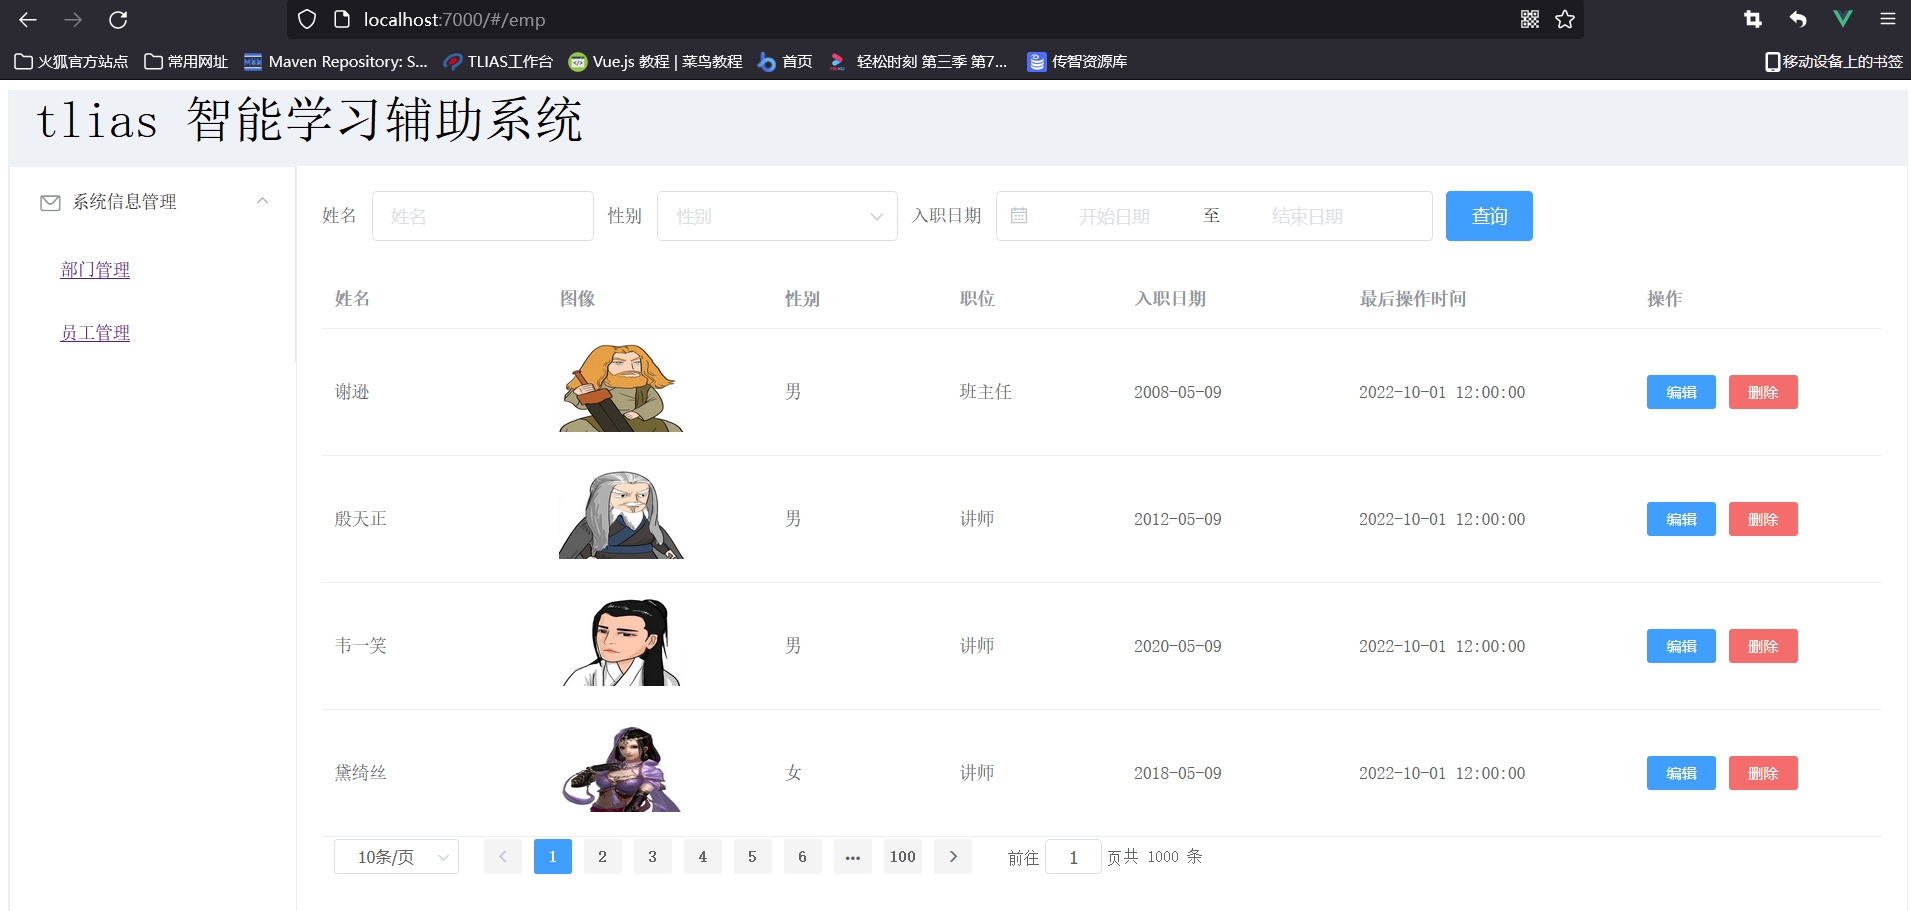The height and width of the screenshot is (911, 1911).
Task: Click the avatar image of 韦一笑
Action: tap(621, 643)
